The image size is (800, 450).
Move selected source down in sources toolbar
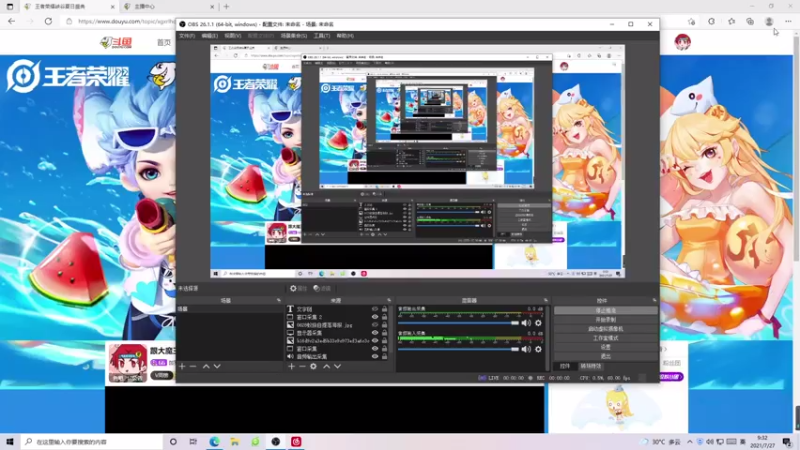point(337,366)
